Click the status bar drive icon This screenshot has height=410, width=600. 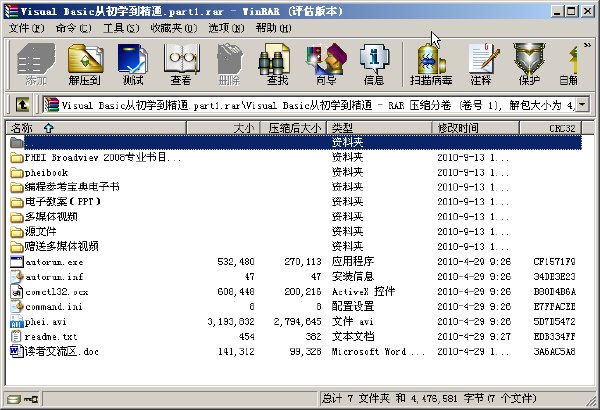(14, 399)
